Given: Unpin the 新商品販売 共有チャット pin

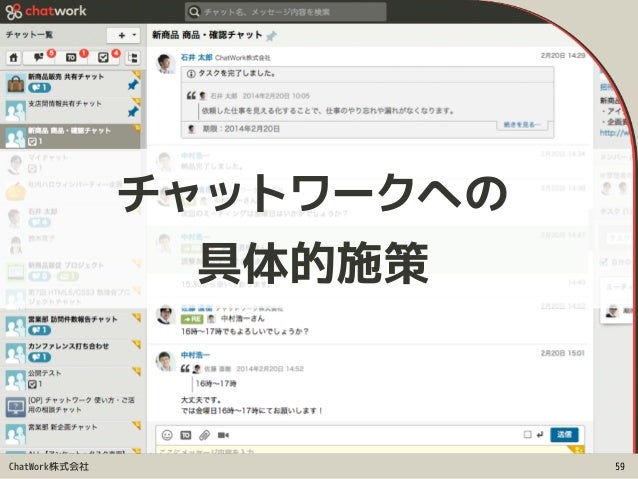Looking at the screenshot, I should (133, 85).
